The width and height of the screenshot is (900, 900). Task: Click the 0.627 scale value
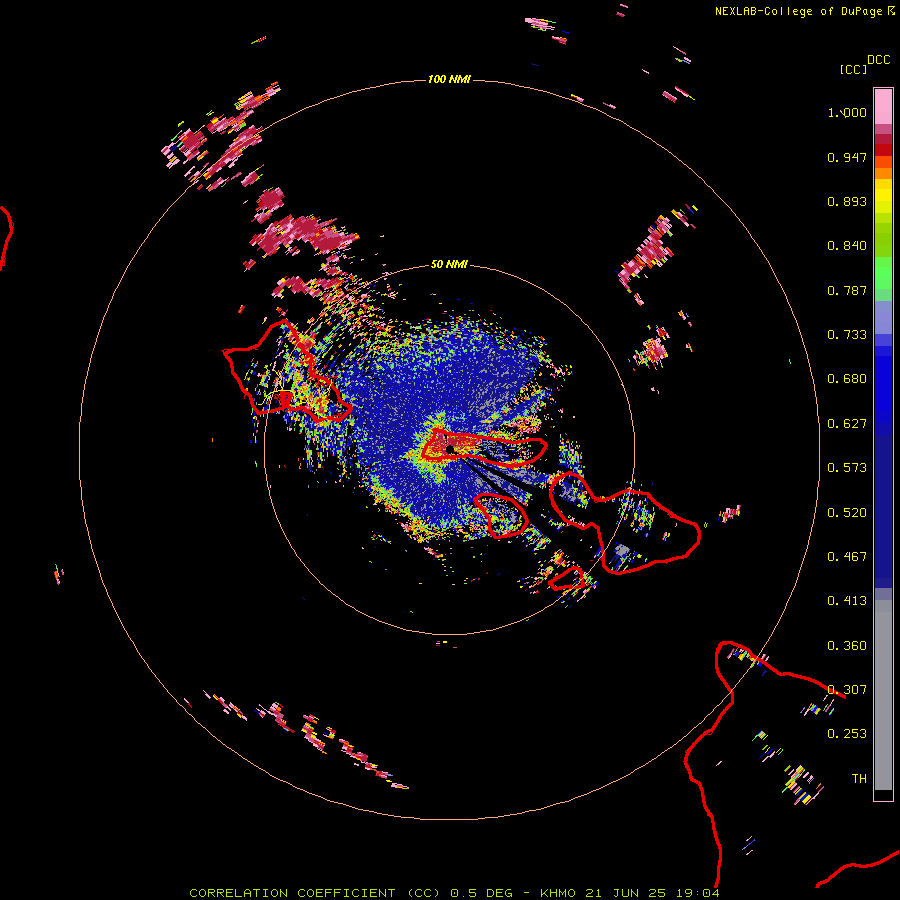[847, 424]
